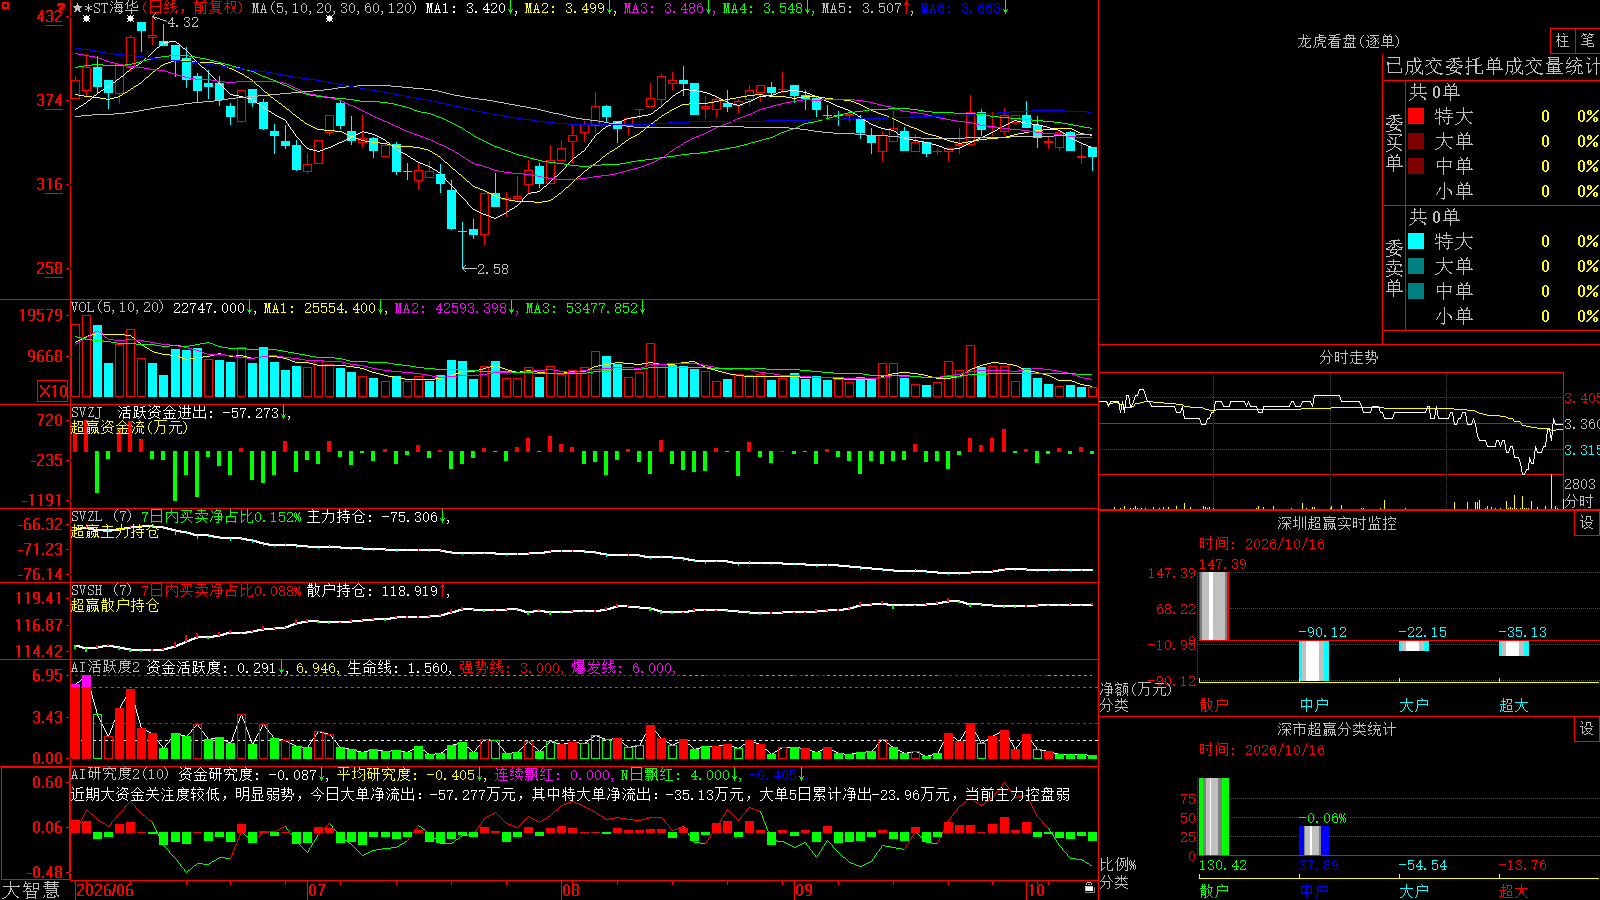Click the 超大 -35.13 bar in 实时监控
The image size is (1600, 900).
(x=1514, y=648)
